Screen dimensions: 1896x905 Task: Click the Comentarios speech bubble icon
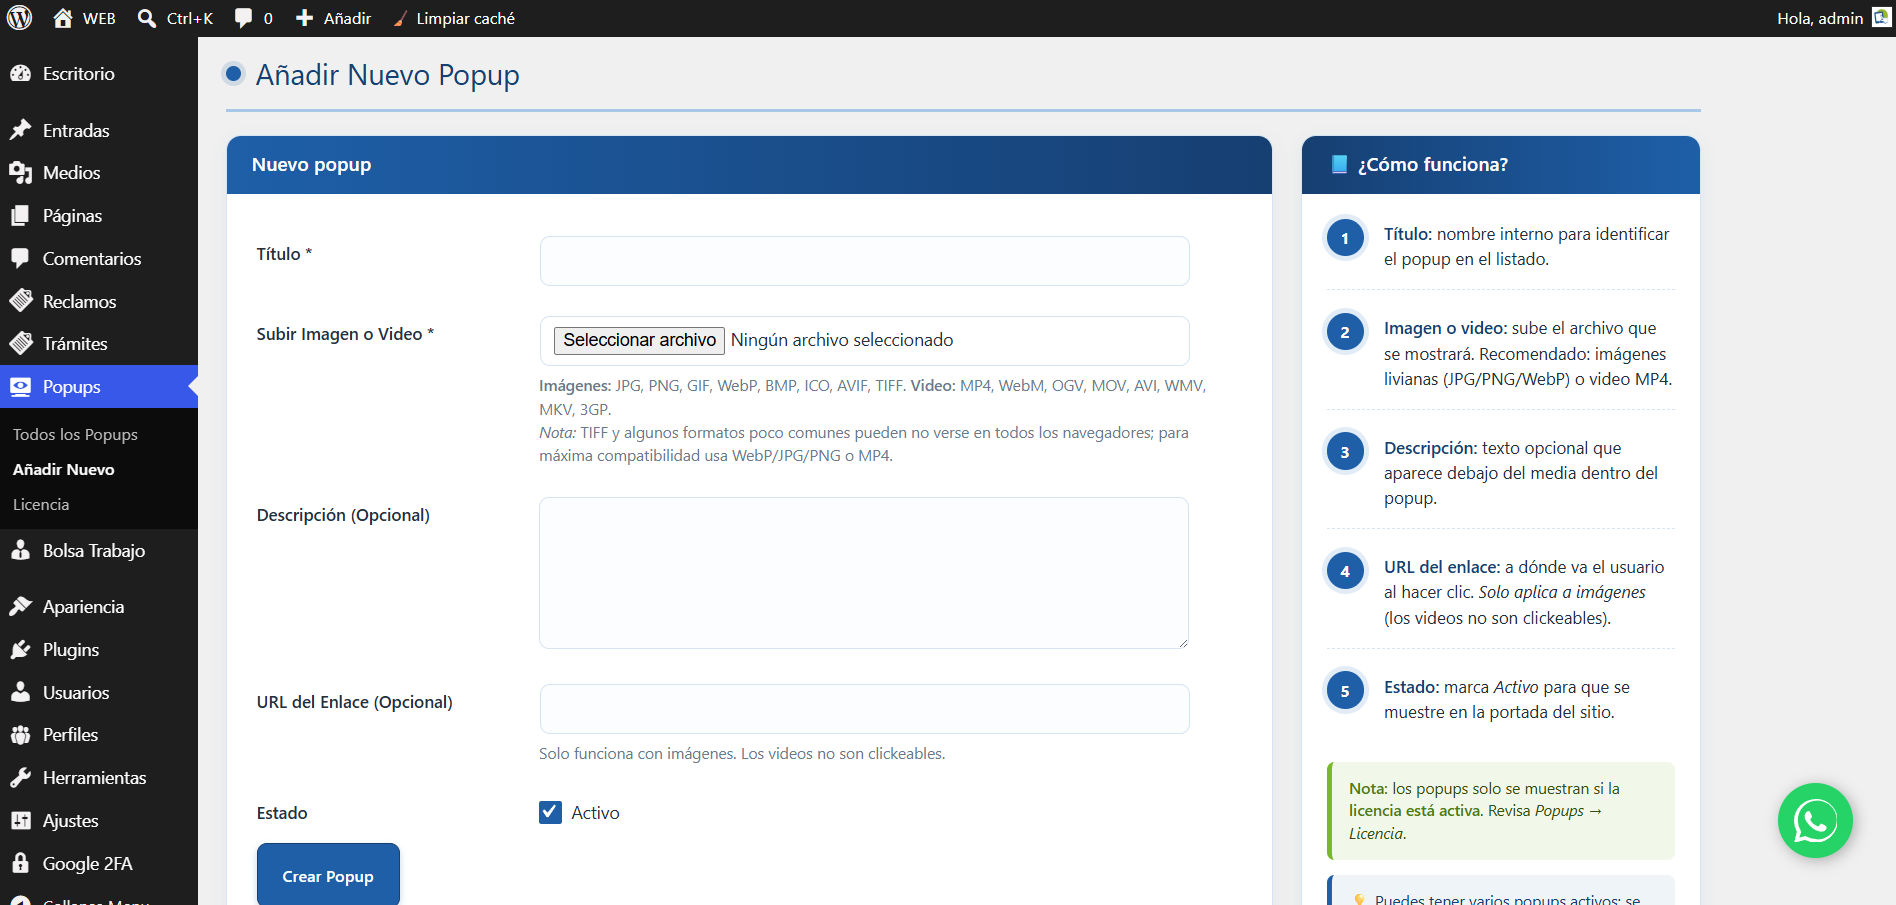[20, 258]
